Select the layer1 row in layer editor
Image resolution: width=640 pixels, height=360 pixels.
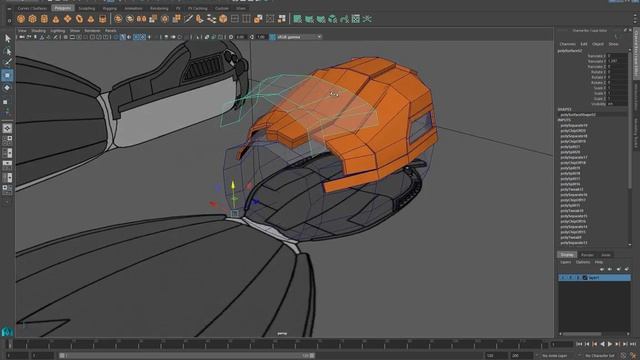[594, 278]
